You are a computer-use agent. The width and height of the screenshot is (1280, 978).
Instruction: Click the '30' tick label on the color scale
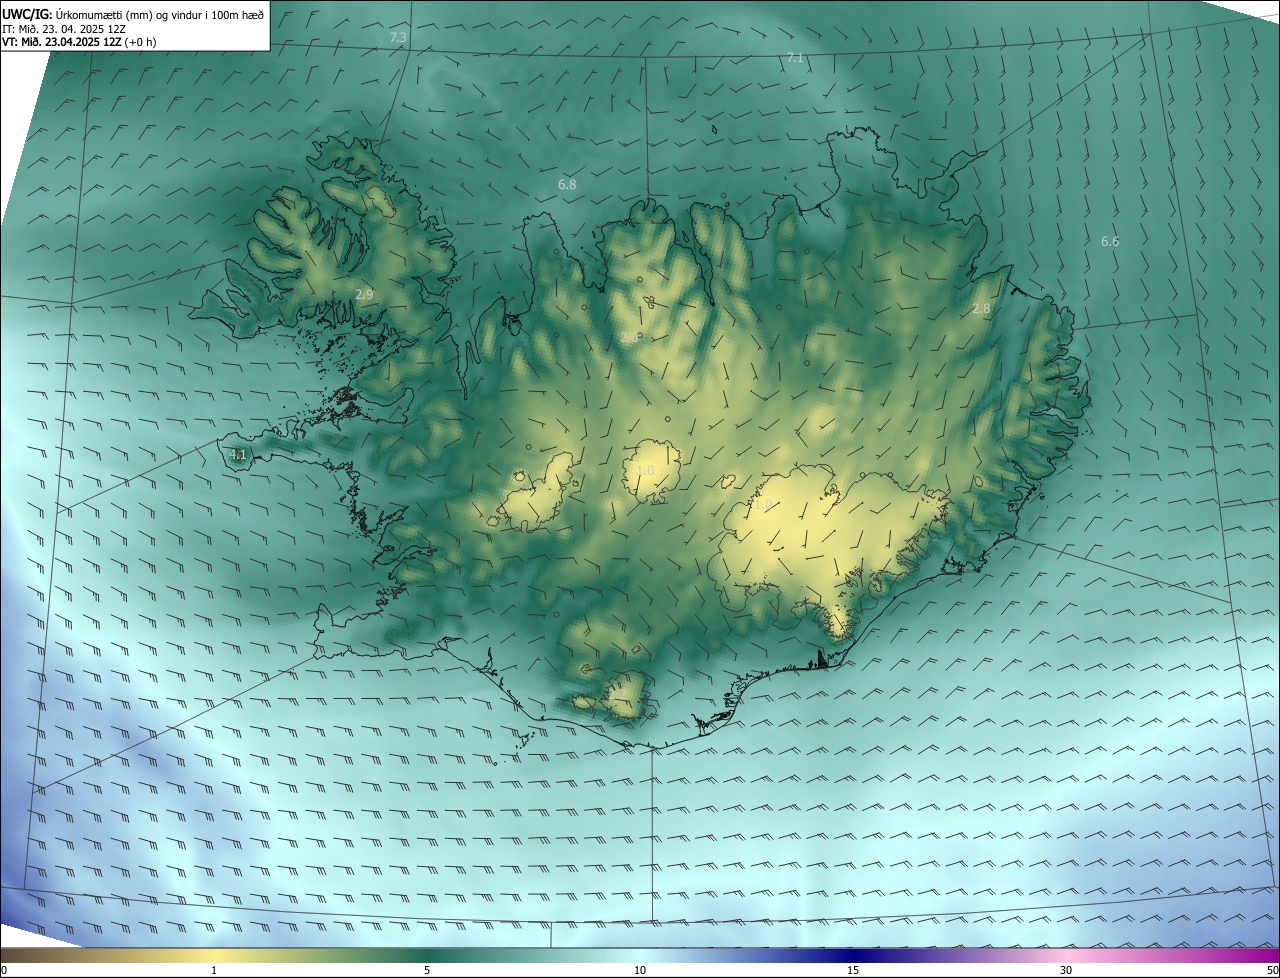point(1066,971)
